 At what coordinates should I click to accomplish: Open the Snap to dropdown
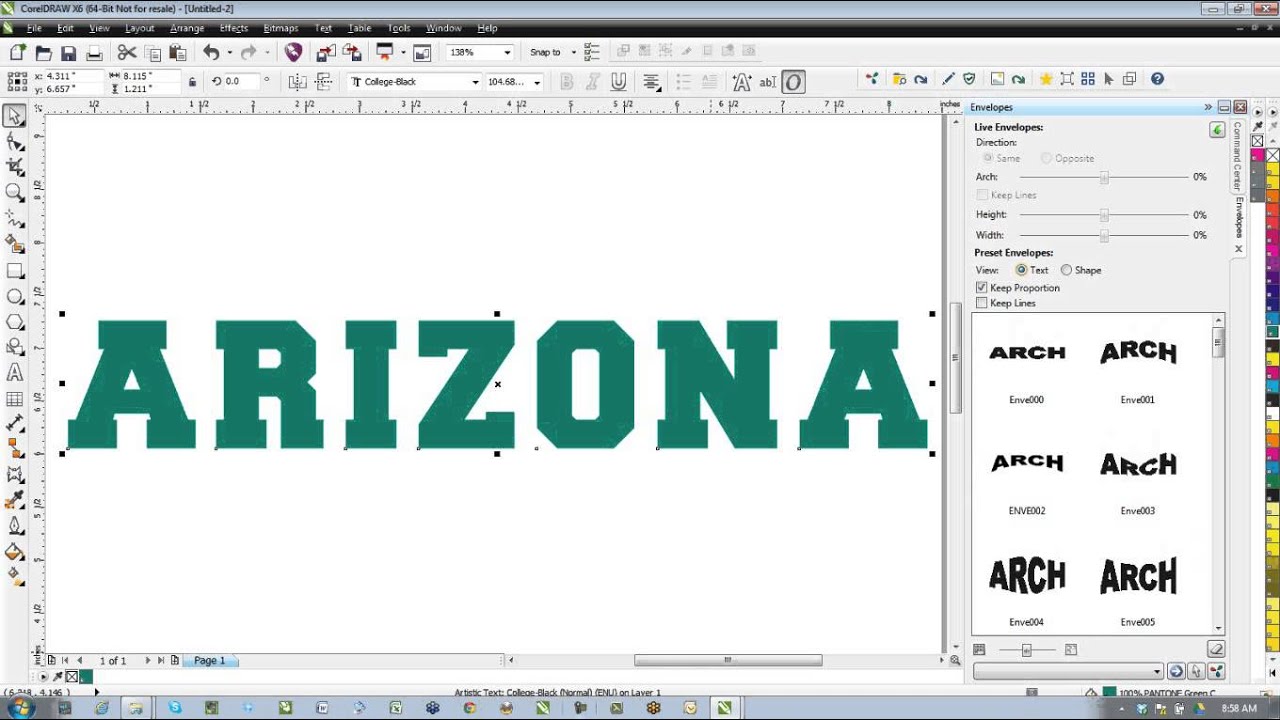pyautogui.click(x=573, y=53)
